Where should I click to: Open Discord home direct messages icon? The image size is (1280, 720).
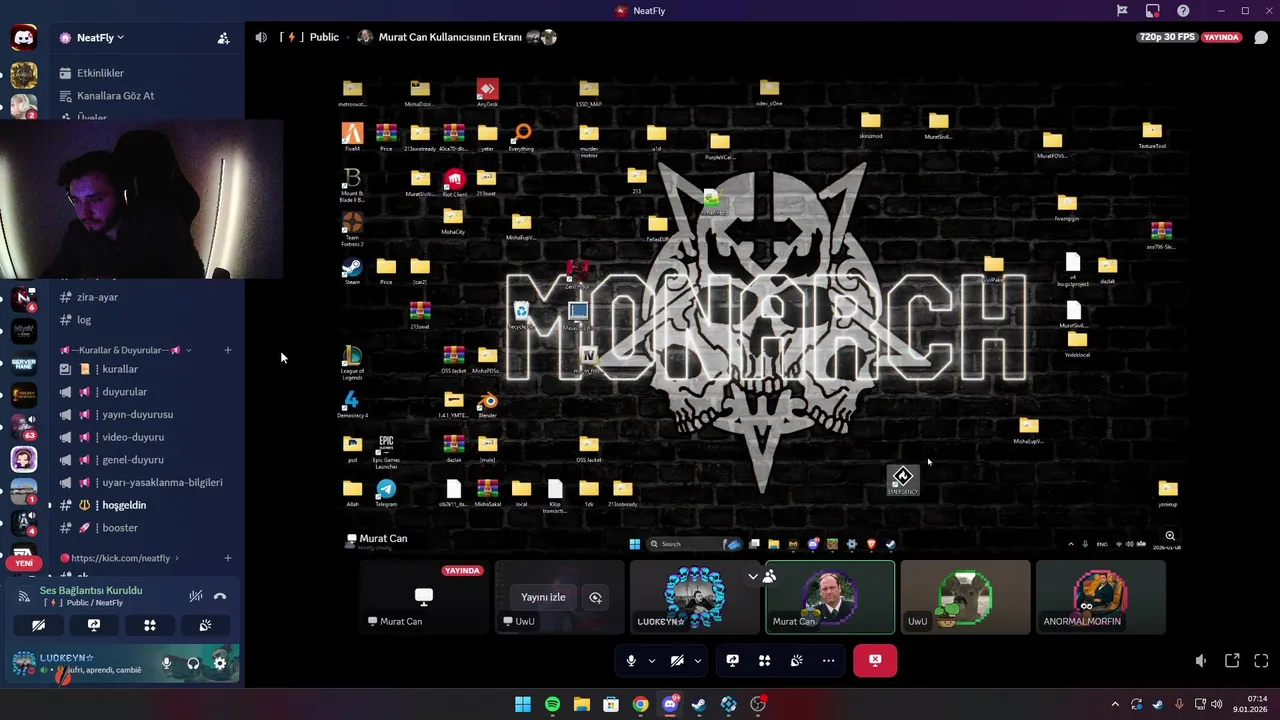click(x=24, y=38)
